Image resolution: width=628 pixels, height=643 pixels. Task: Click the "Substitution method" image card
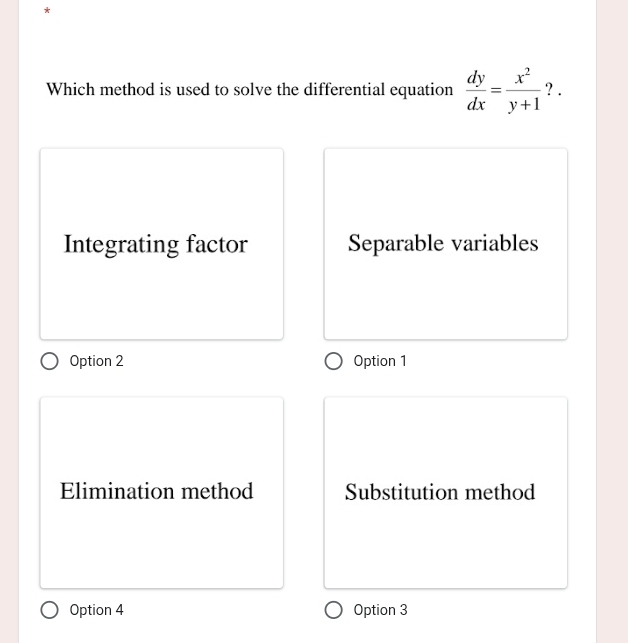pos(445,492)
